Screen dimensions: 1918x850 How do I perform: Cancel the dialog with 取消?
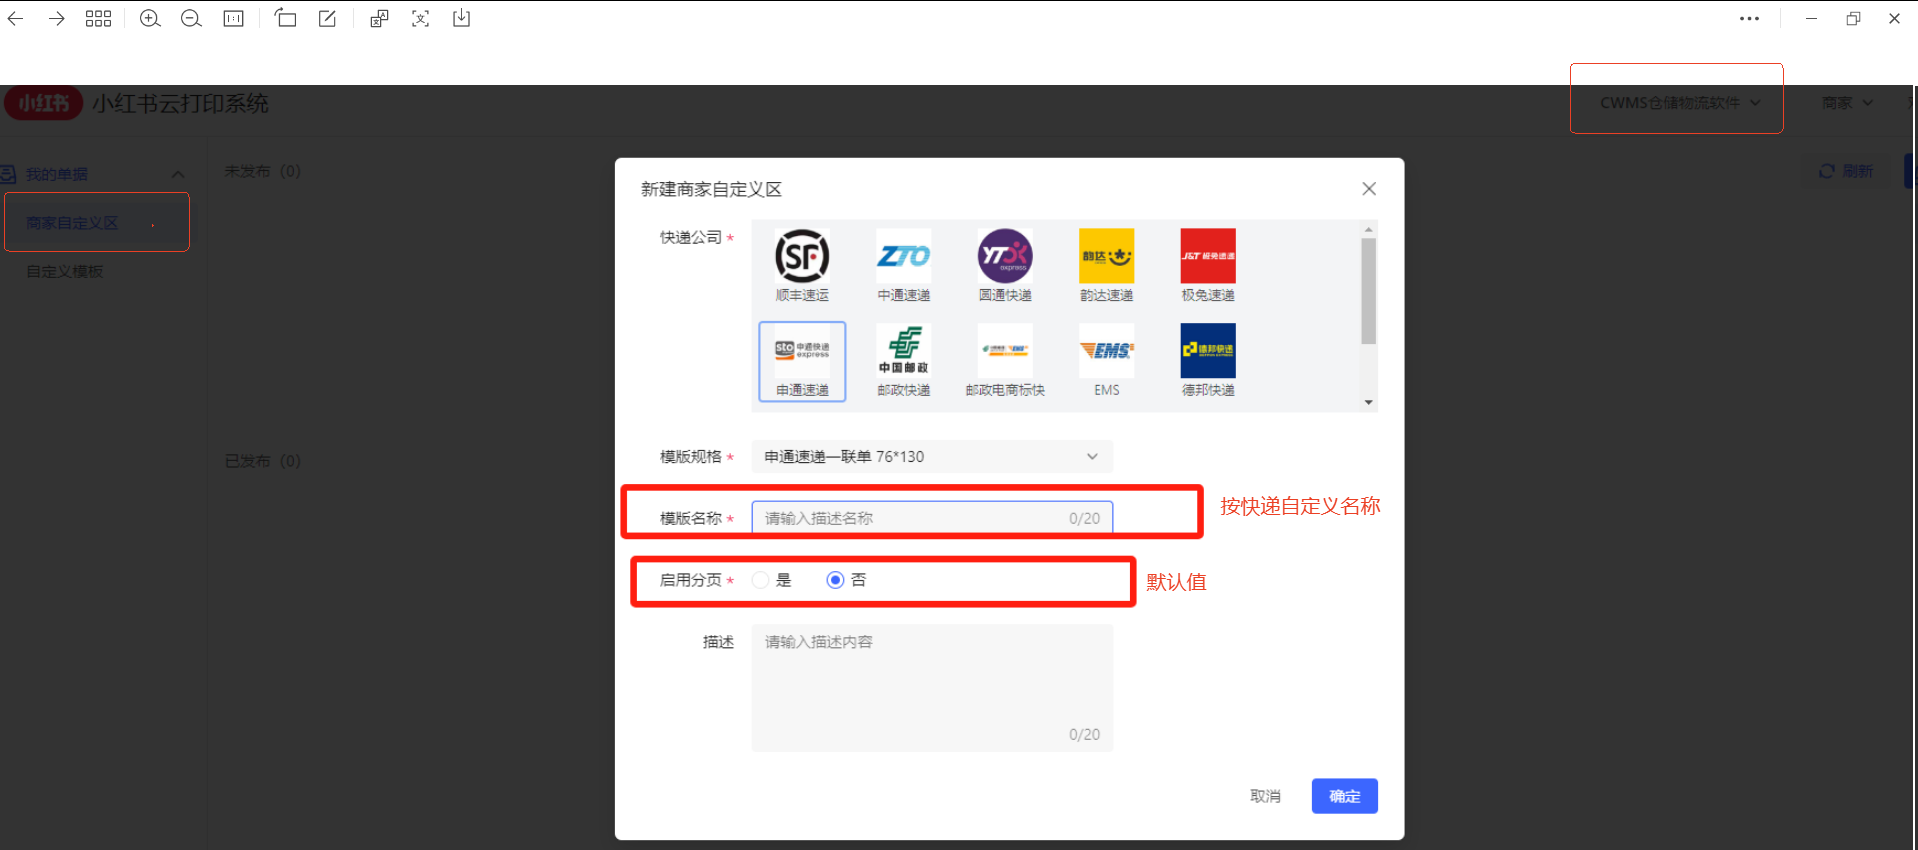(1265, 796)
